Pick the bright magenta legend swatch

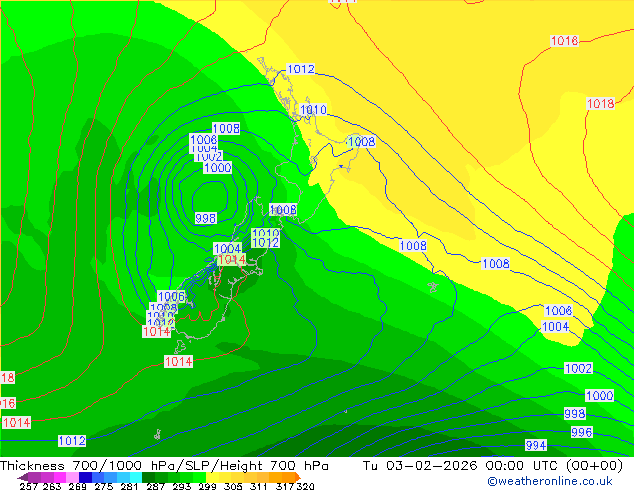59,477
